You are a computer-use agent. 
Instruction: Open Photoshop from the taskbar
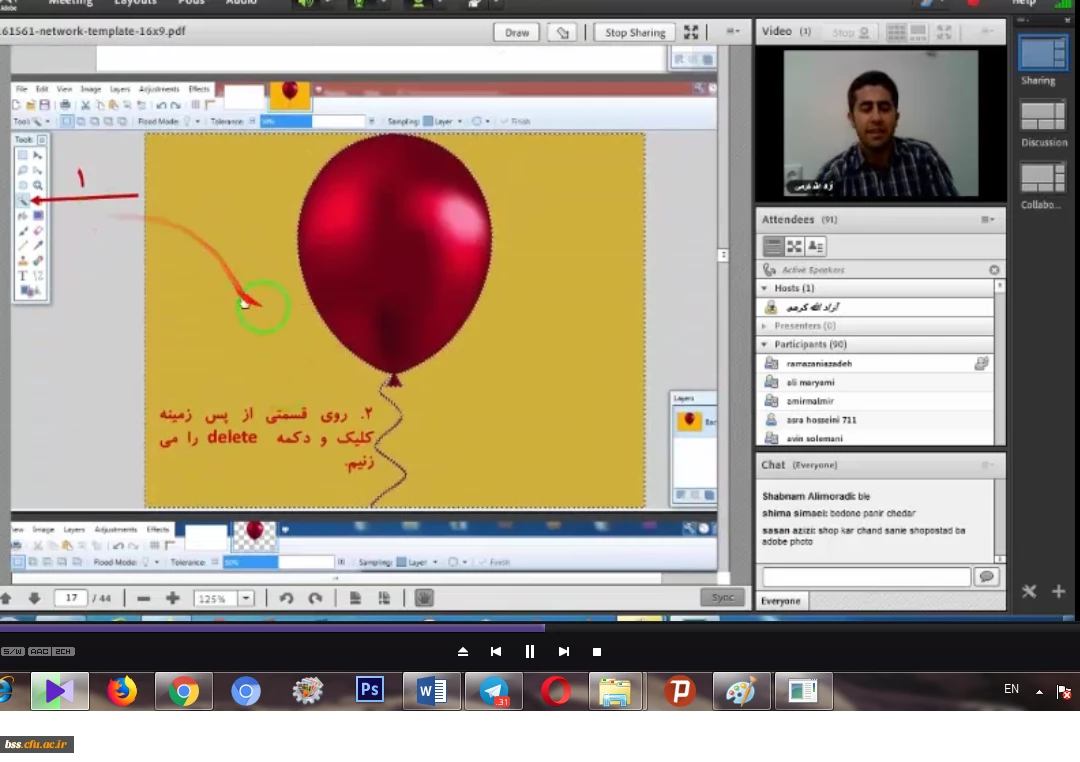[x=370, y=691]
